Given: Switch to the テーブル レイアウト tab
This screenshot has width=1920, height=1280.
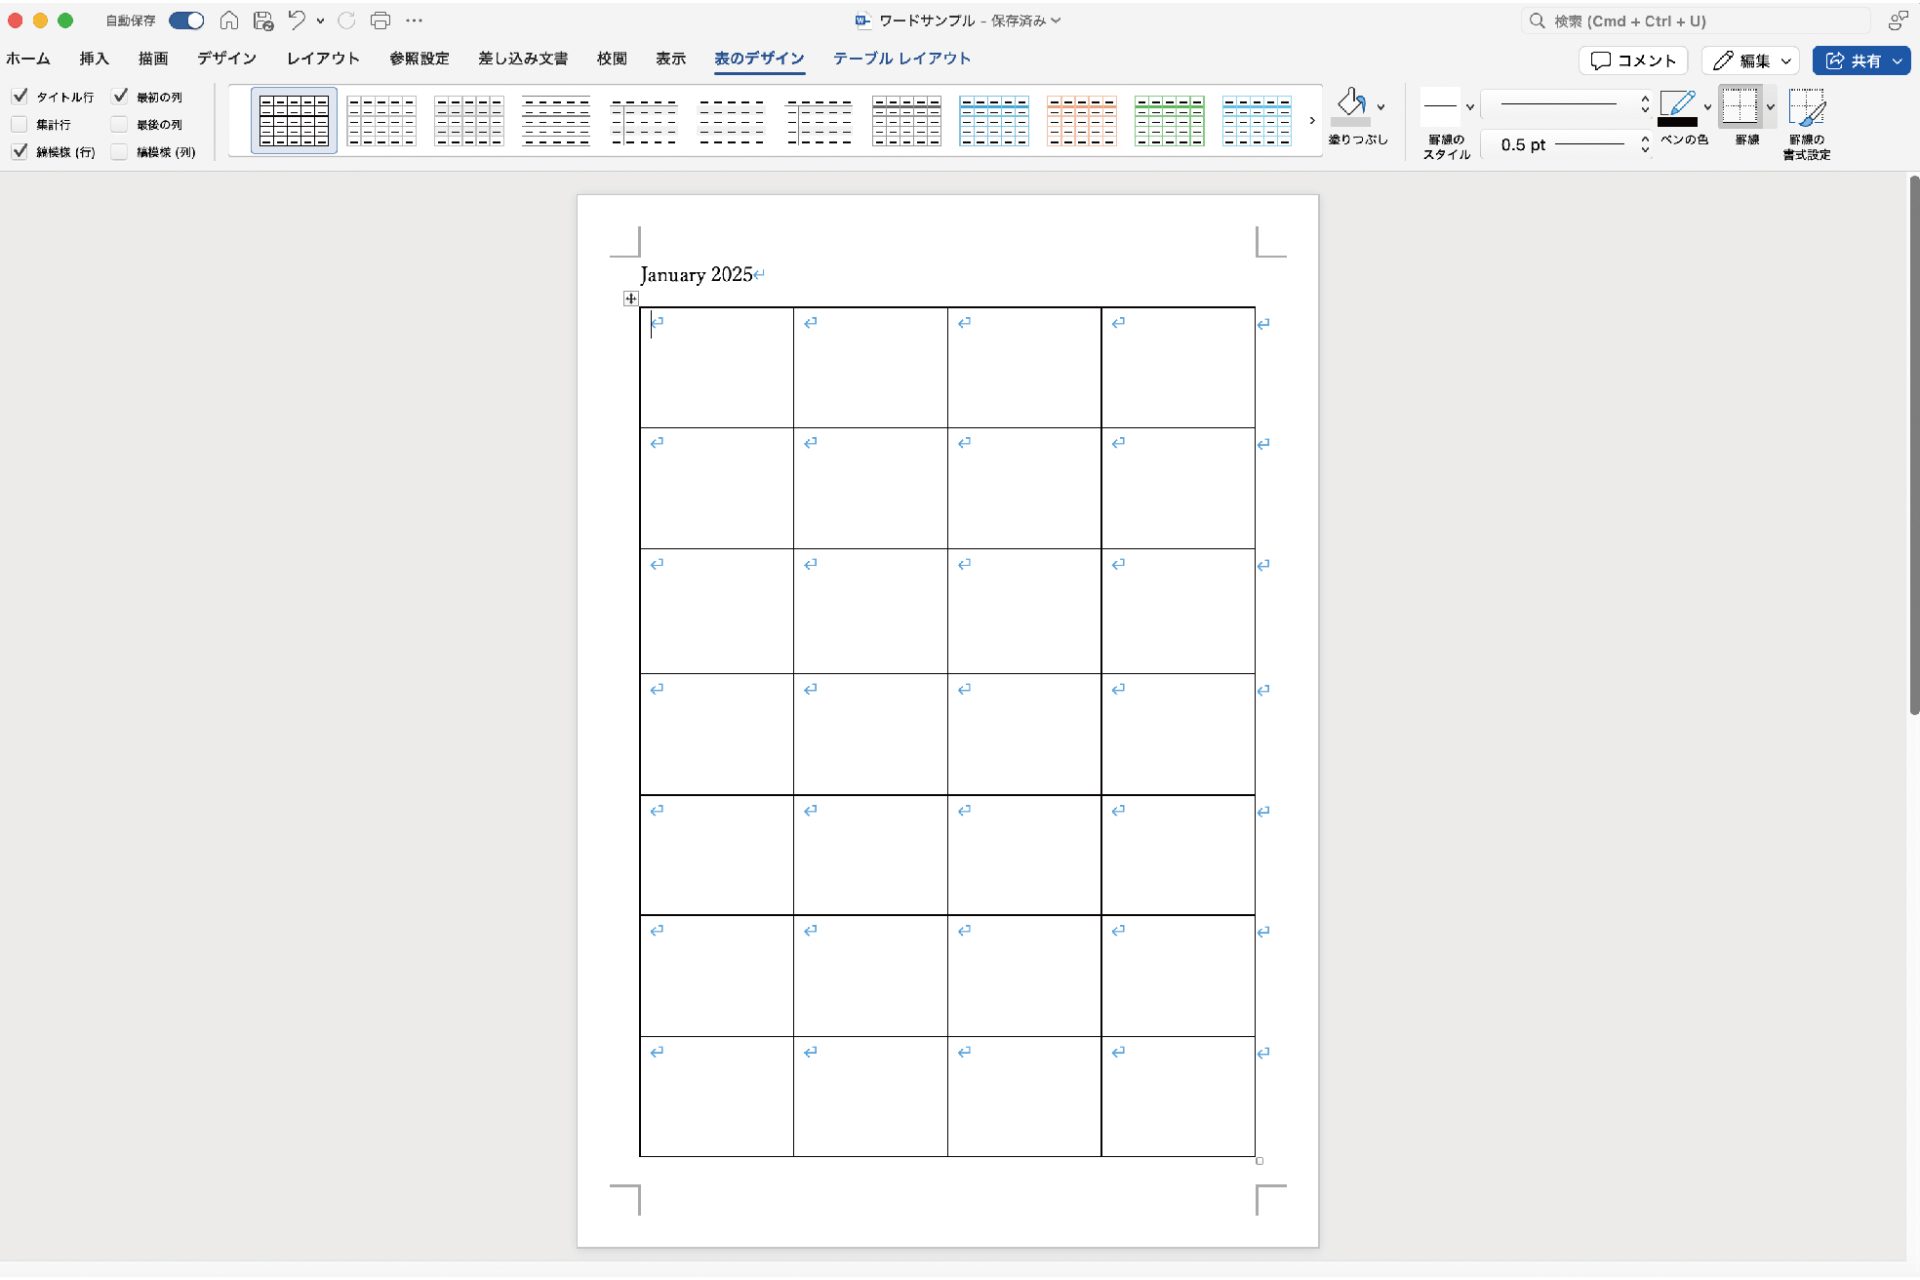Looking at the screenshot, I should point(901,58).
